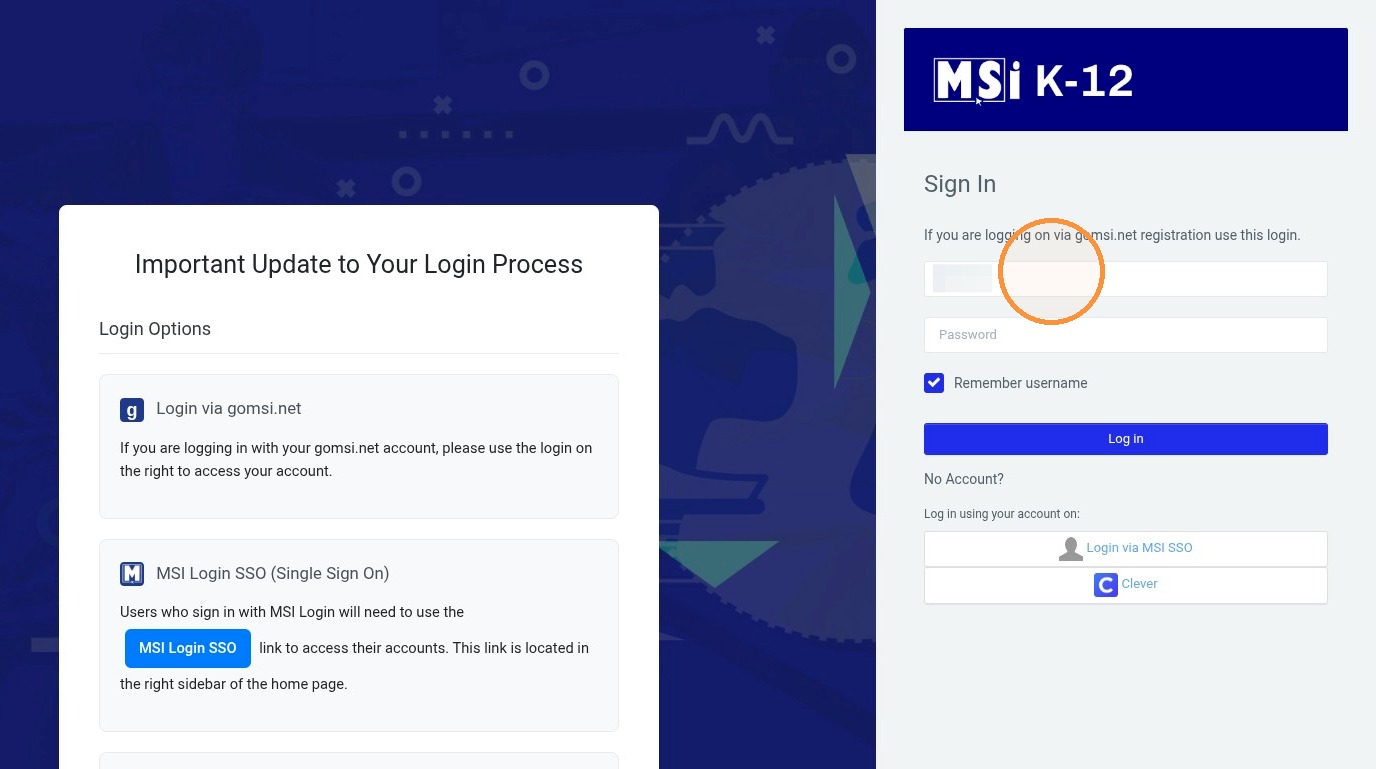Click the MSI Login SSO (Single Sign On) heading
1376x769 pixels.
pyautogui.click(x=273, y=573)
